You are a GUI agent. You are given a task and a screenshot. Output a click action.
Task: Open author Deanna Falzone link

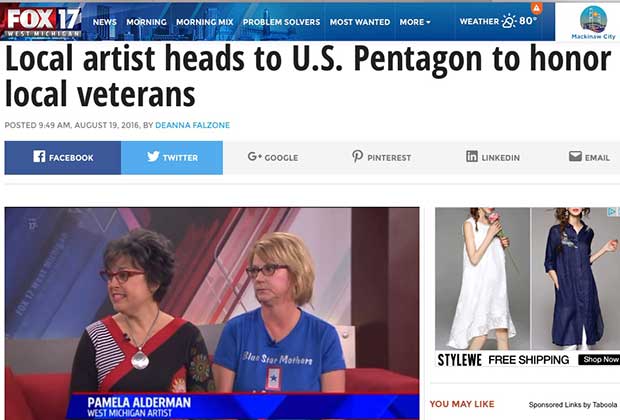(x=193, y=125)
